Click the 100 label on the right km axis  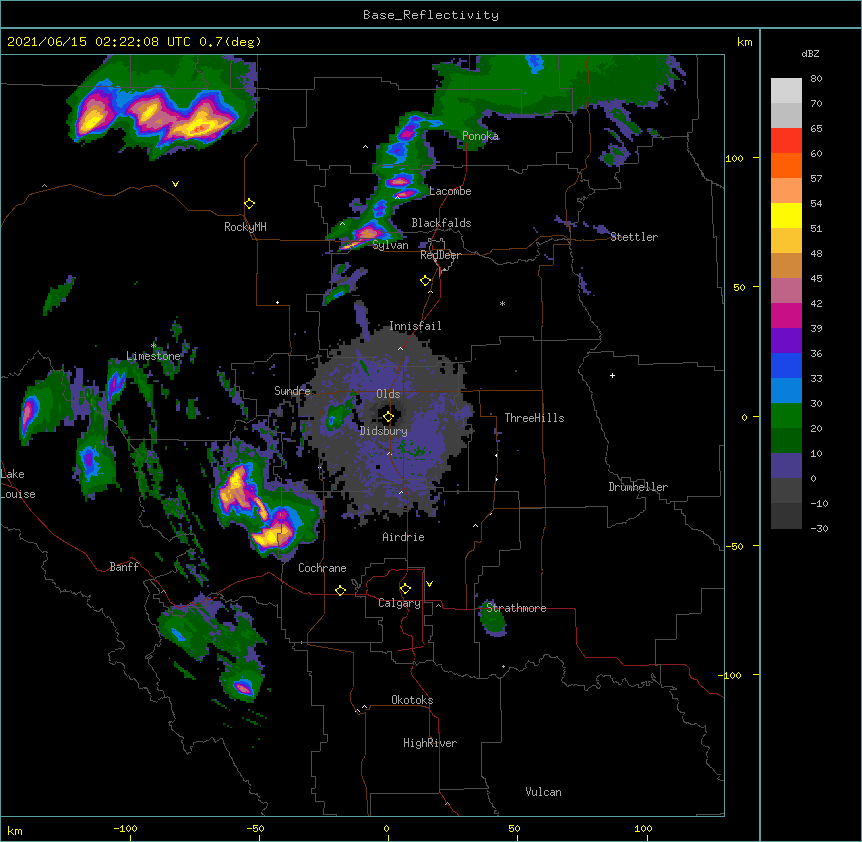[x=734, y=158]
